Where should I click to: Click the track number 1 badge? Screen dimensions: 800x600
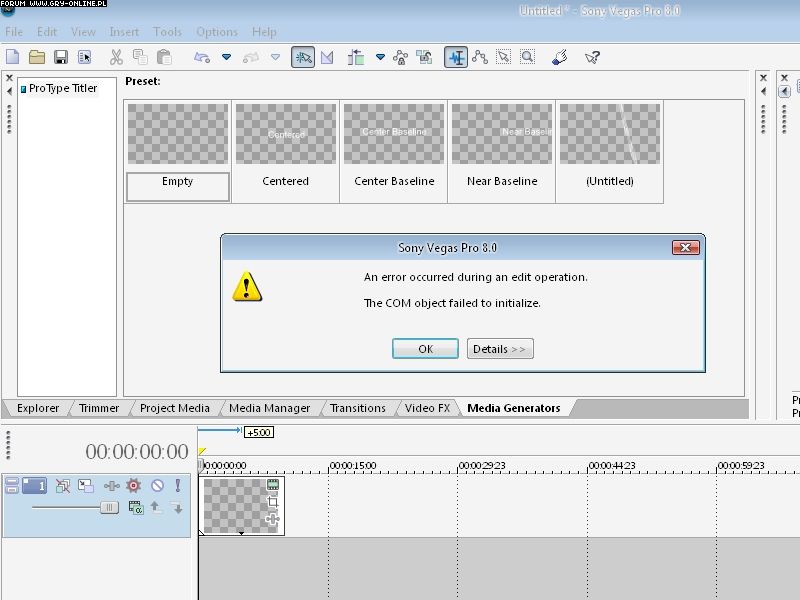(x=35, y=485)
